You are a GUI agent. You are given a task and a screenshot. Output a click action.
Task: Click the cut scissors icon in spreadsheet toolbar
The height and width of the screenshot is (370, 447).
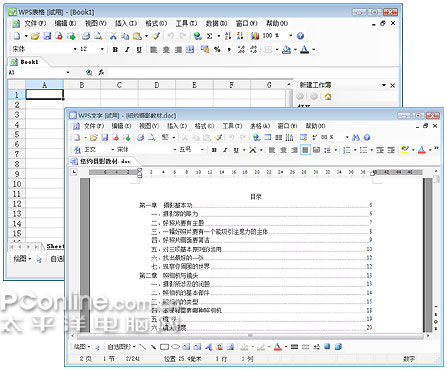coord(113,36)
